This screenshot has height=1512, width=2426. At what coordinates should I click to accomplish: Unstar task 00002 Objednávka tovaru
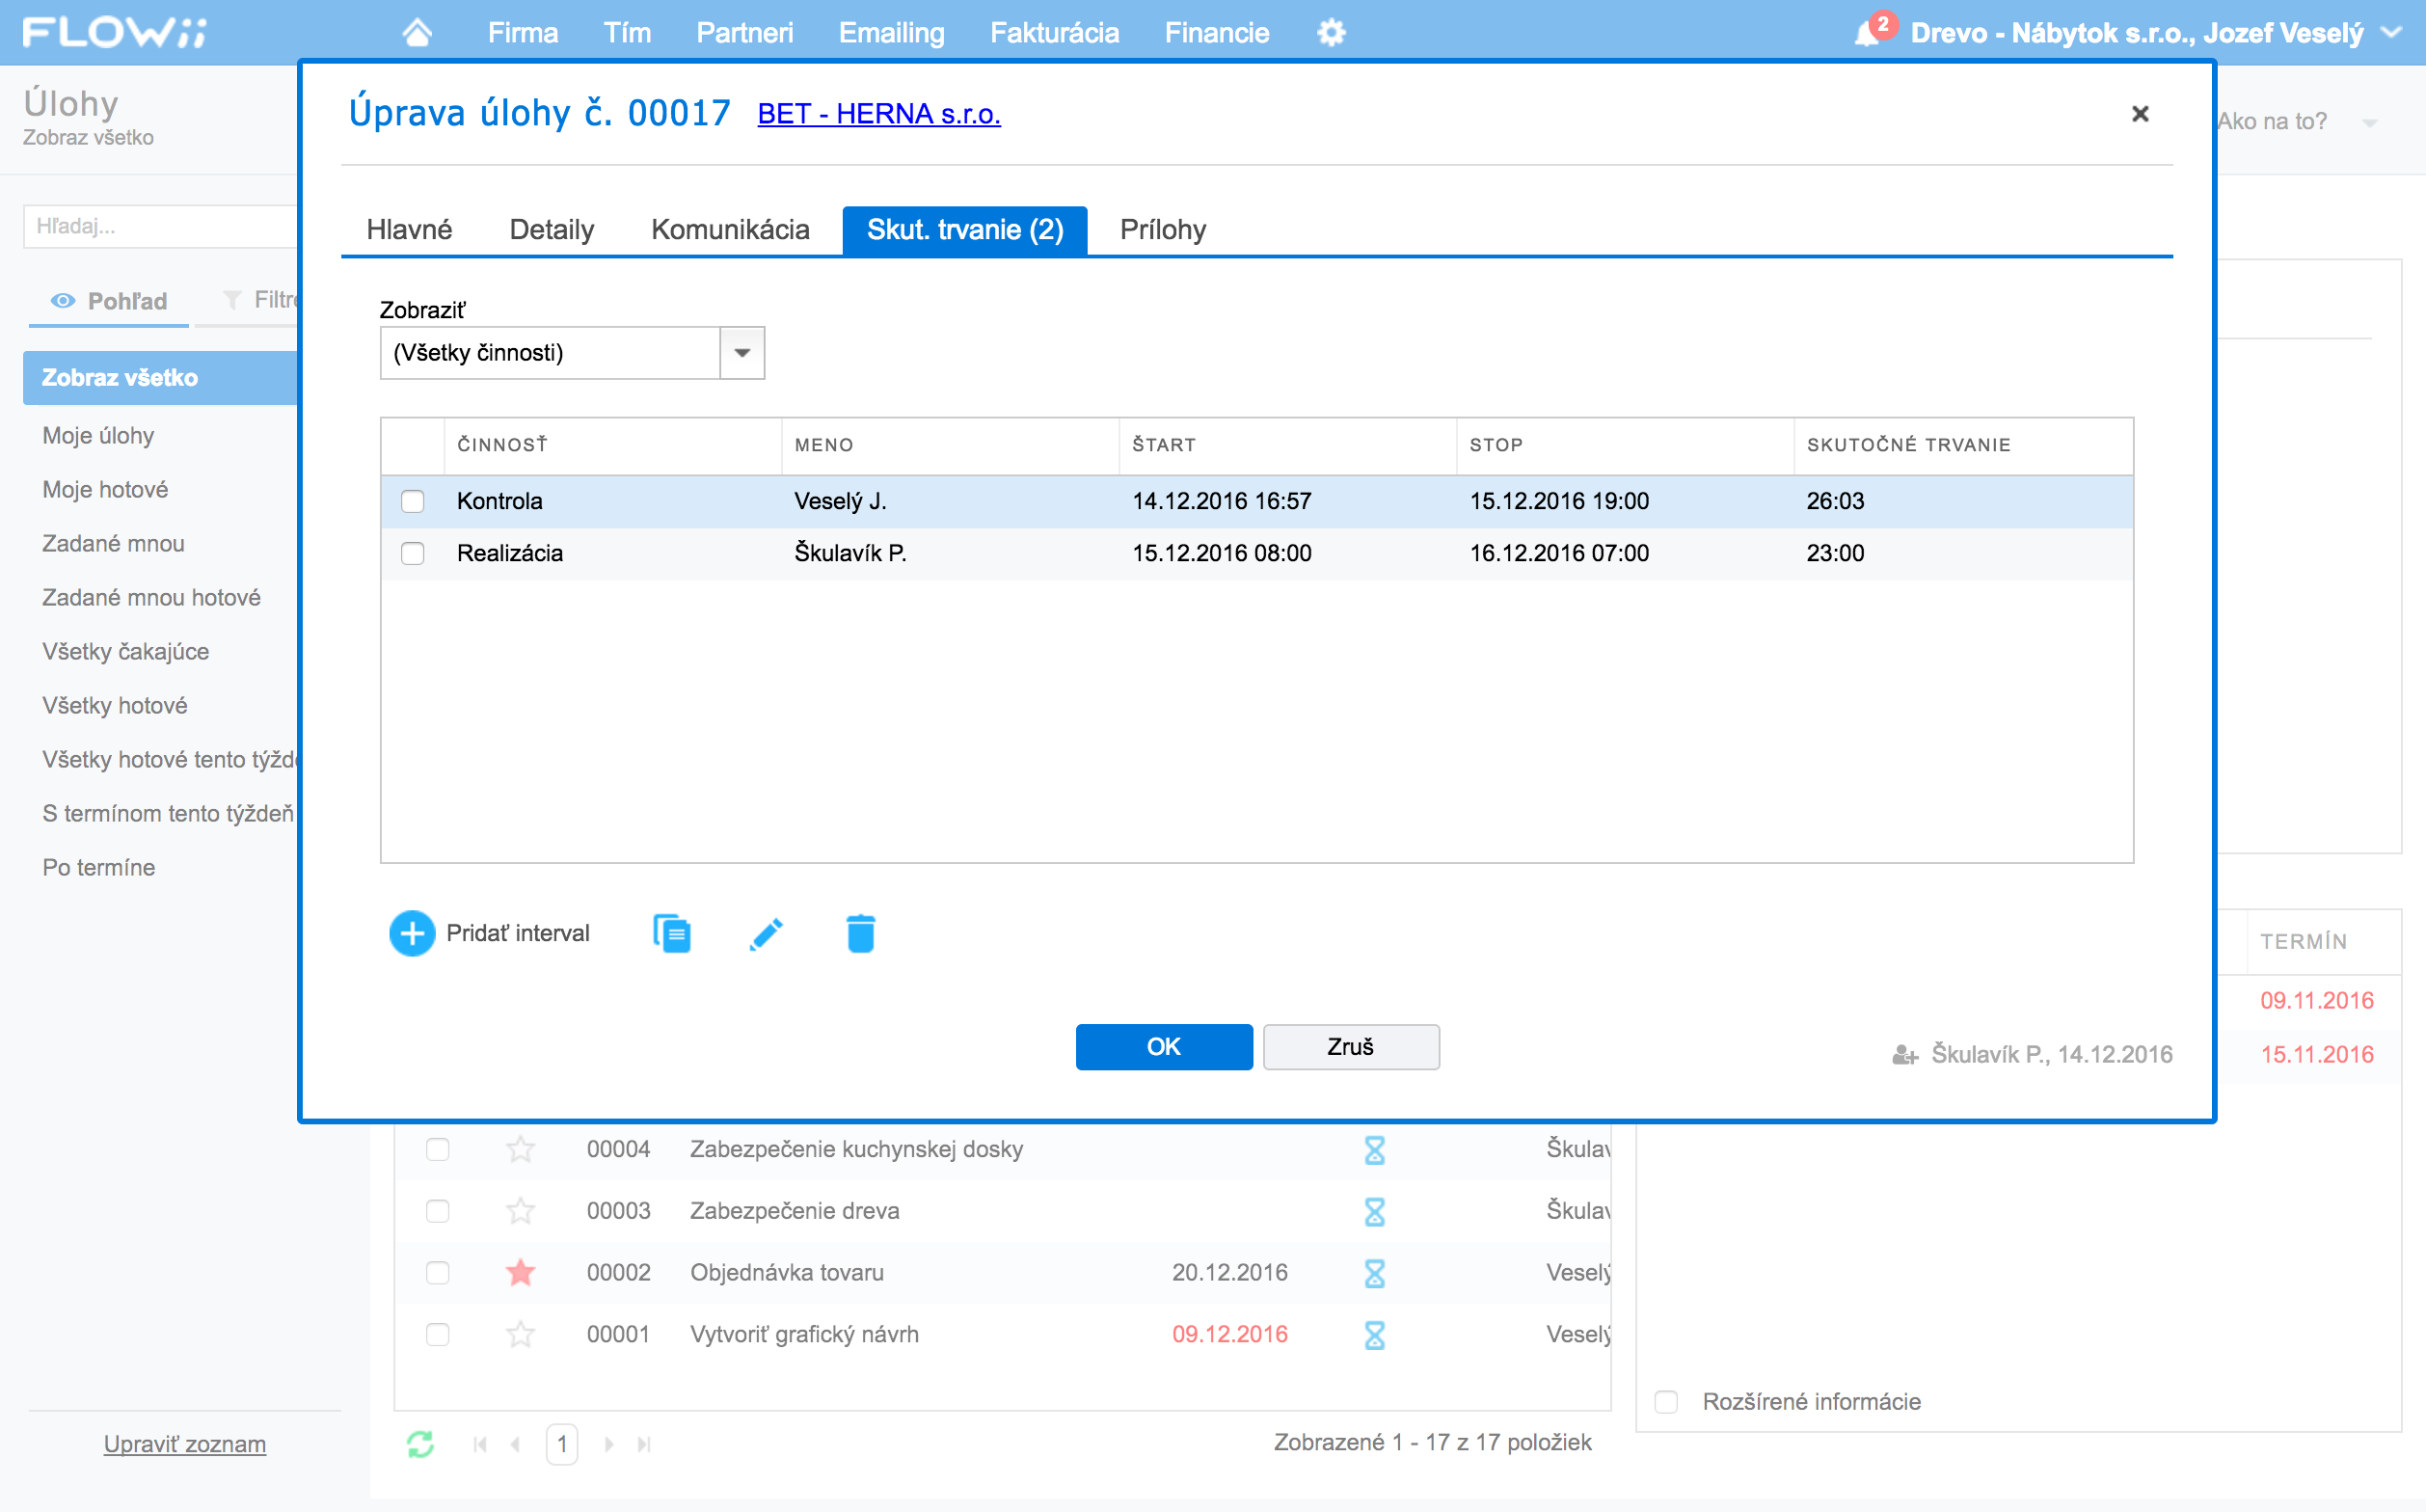click(520, 1272)
